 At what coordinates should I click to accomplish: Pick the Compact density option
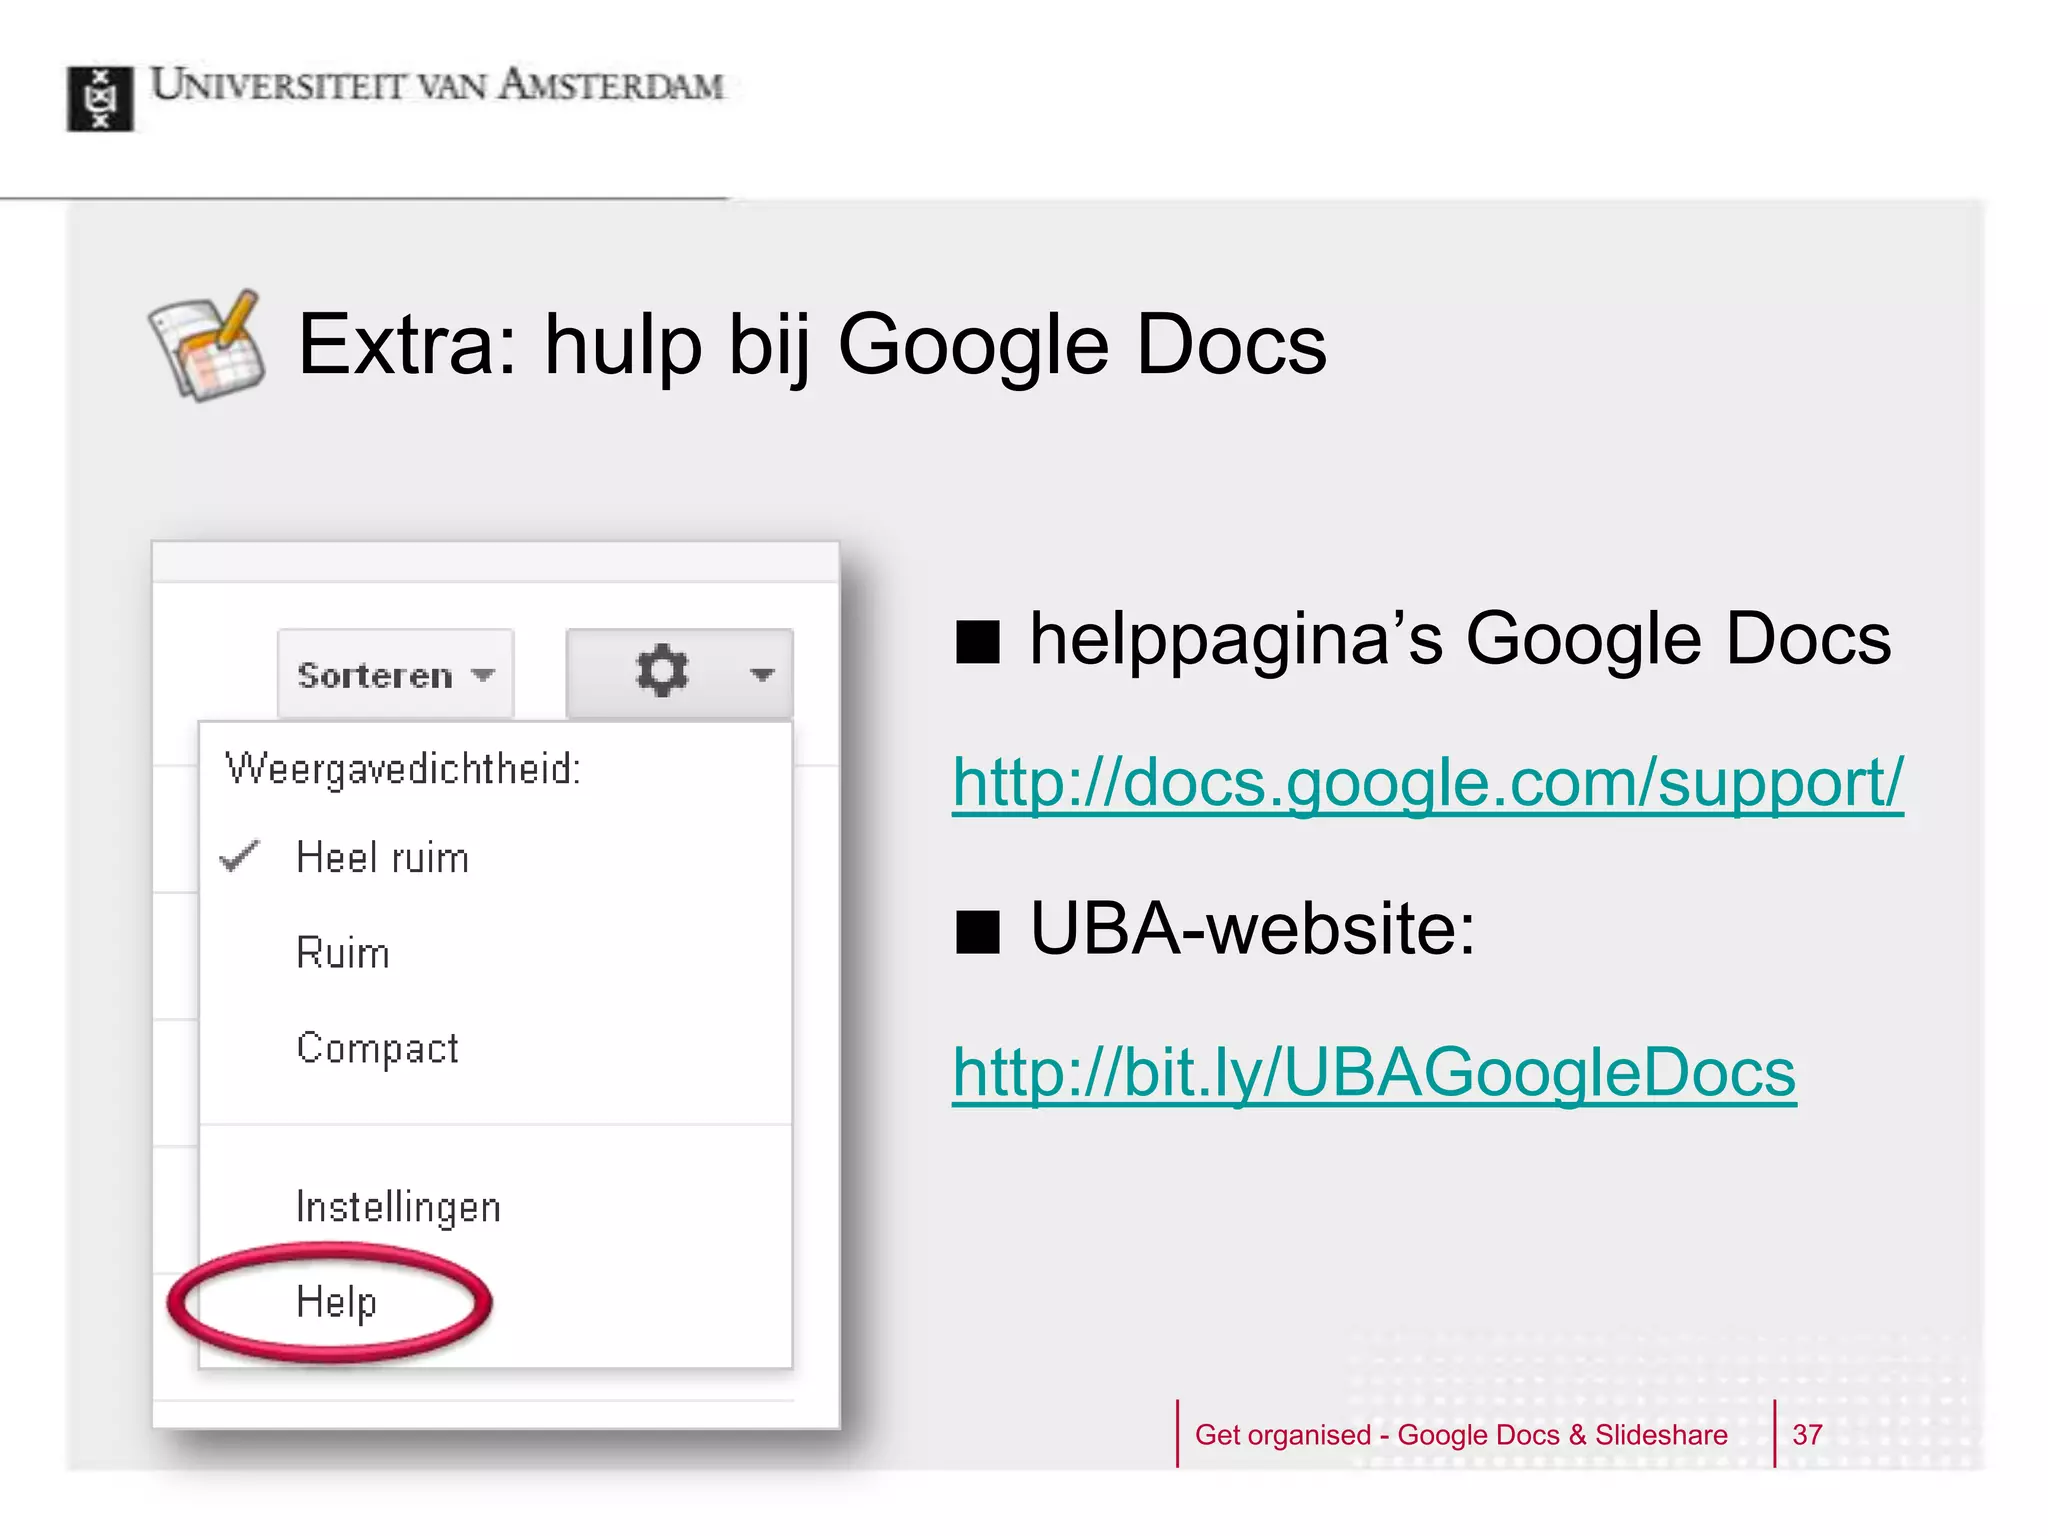[x=377, y=1048]
